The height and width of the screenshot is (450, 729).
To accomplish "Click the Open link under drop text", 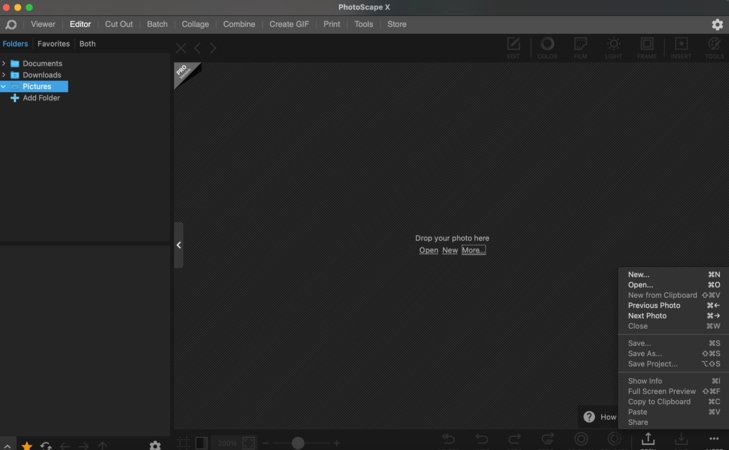I will click(x=428, y=250).
